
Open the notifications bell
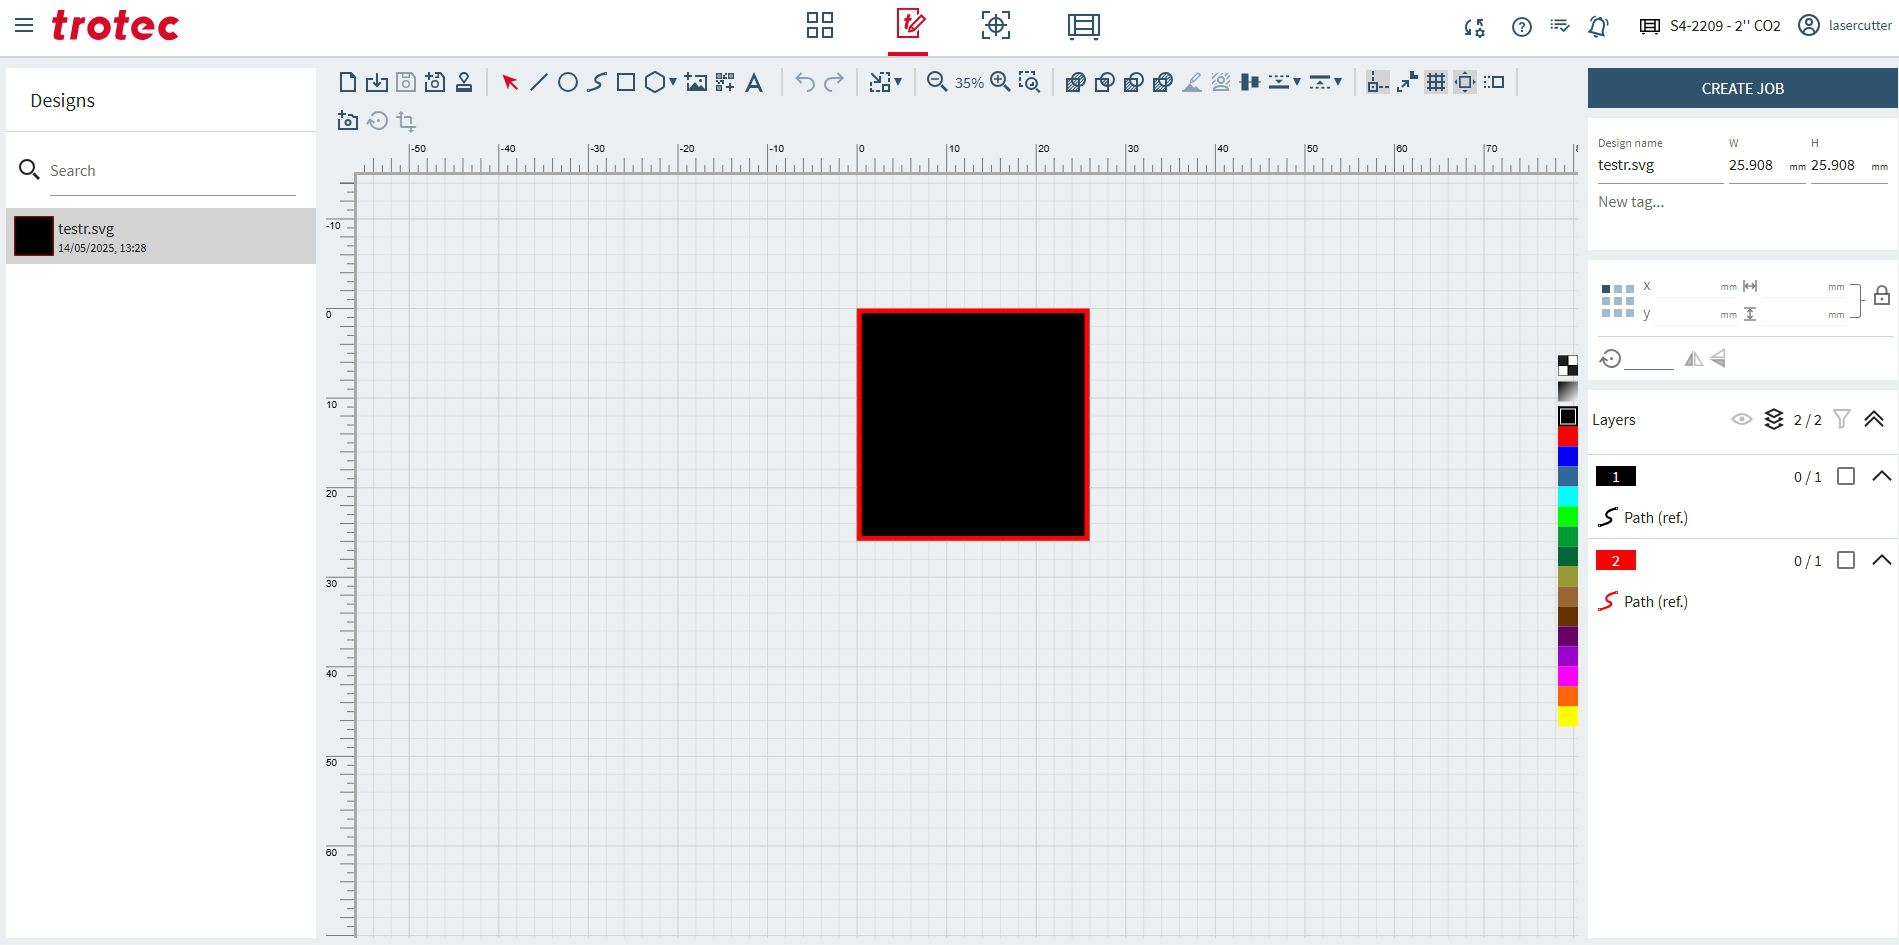coord(1598,27)
